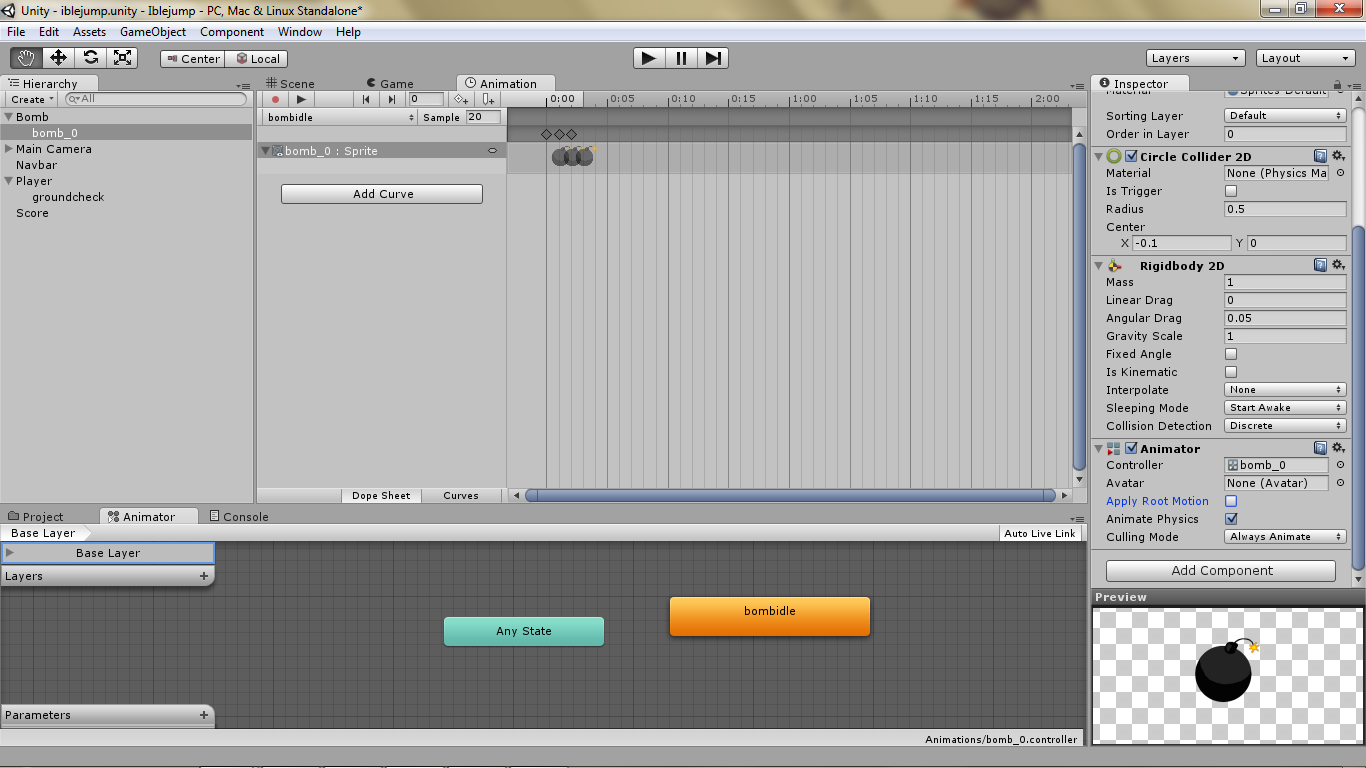Select the Rotate tool
This screenshot has height=768, width=1366.
click(x=90, y=58)
